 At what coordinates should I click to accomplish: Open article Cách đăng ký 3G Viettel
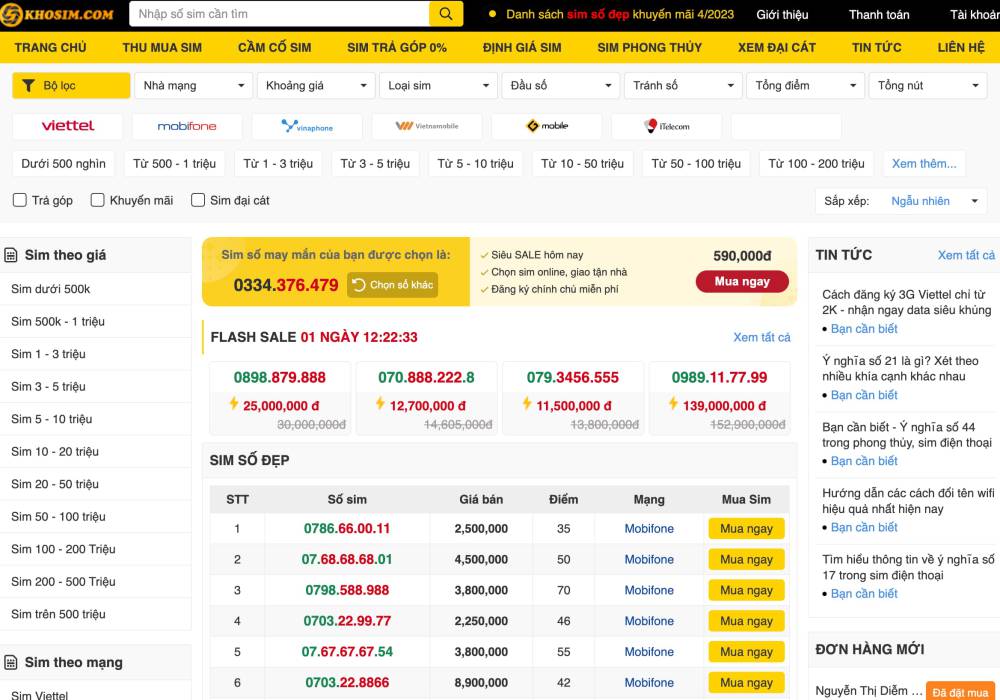click(906, 302)
